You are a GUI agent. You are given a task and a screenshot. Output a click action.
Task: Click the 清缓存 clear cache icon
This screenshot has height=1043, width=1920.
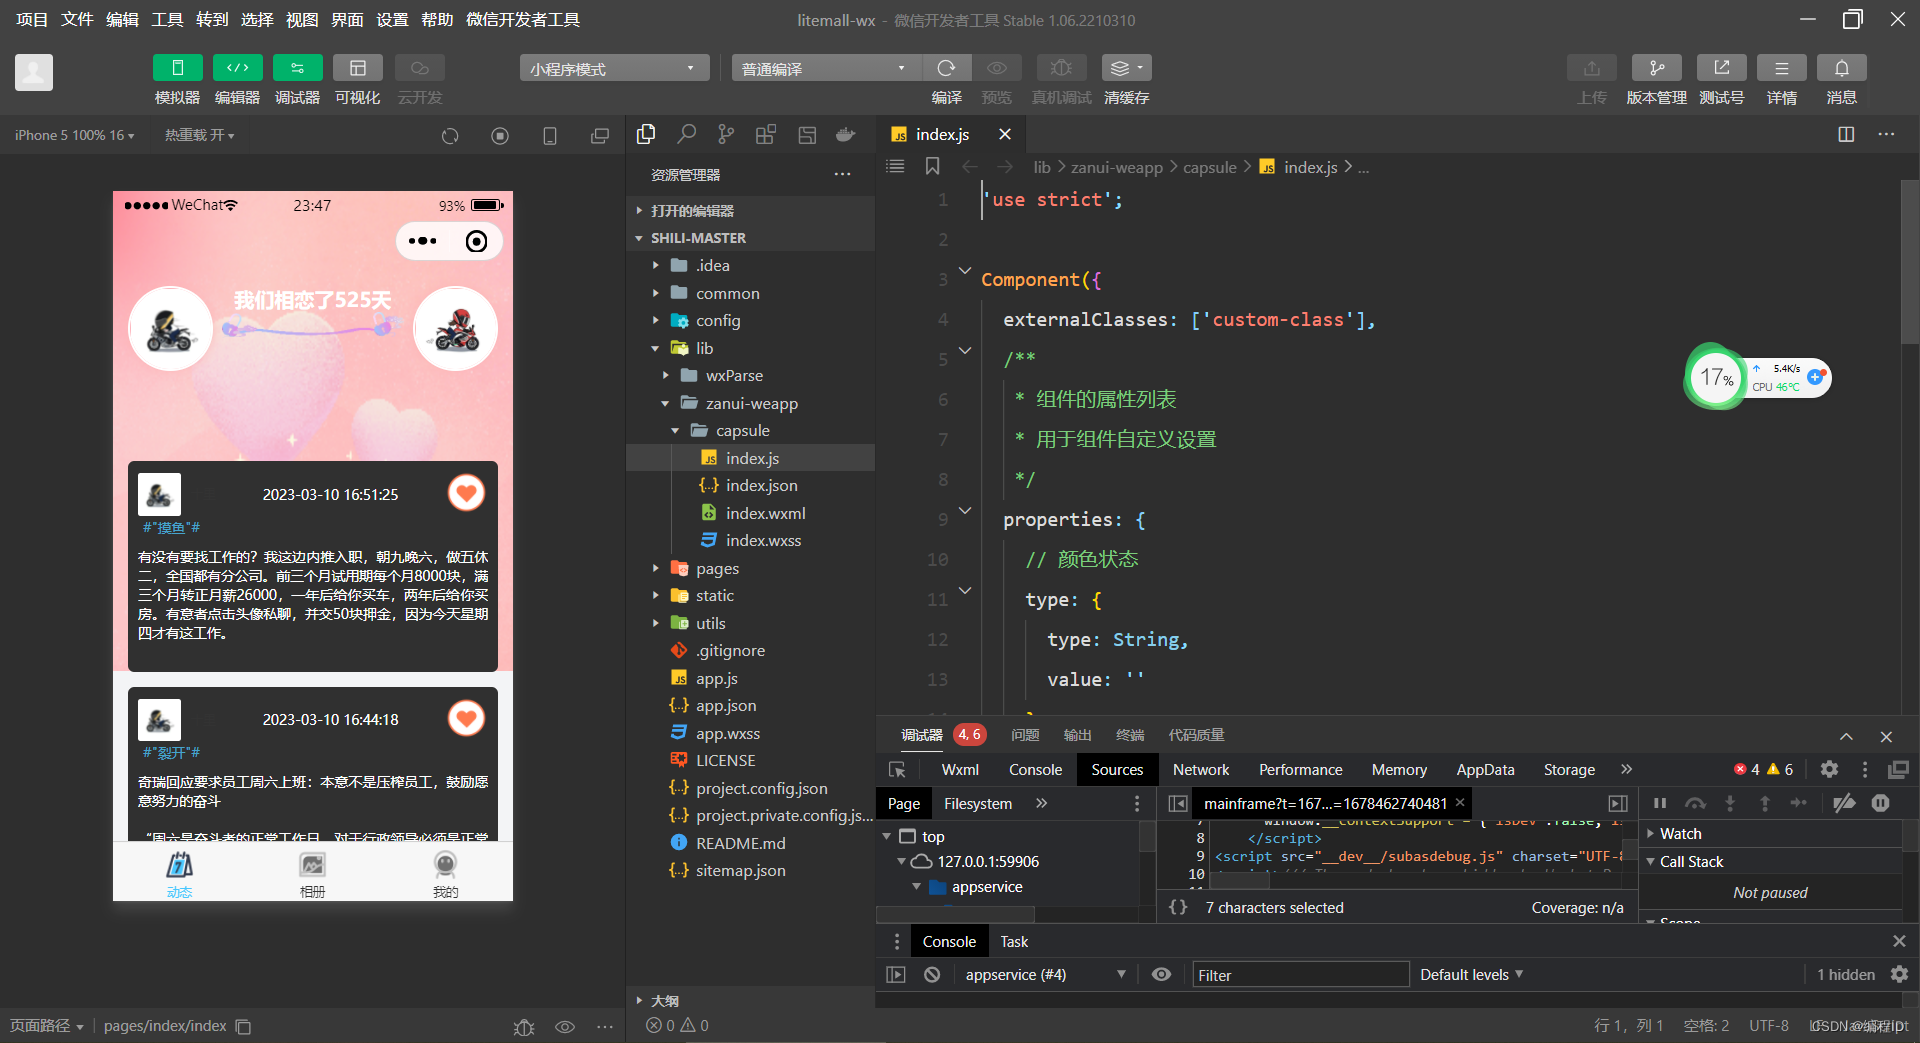(1126, 68)
